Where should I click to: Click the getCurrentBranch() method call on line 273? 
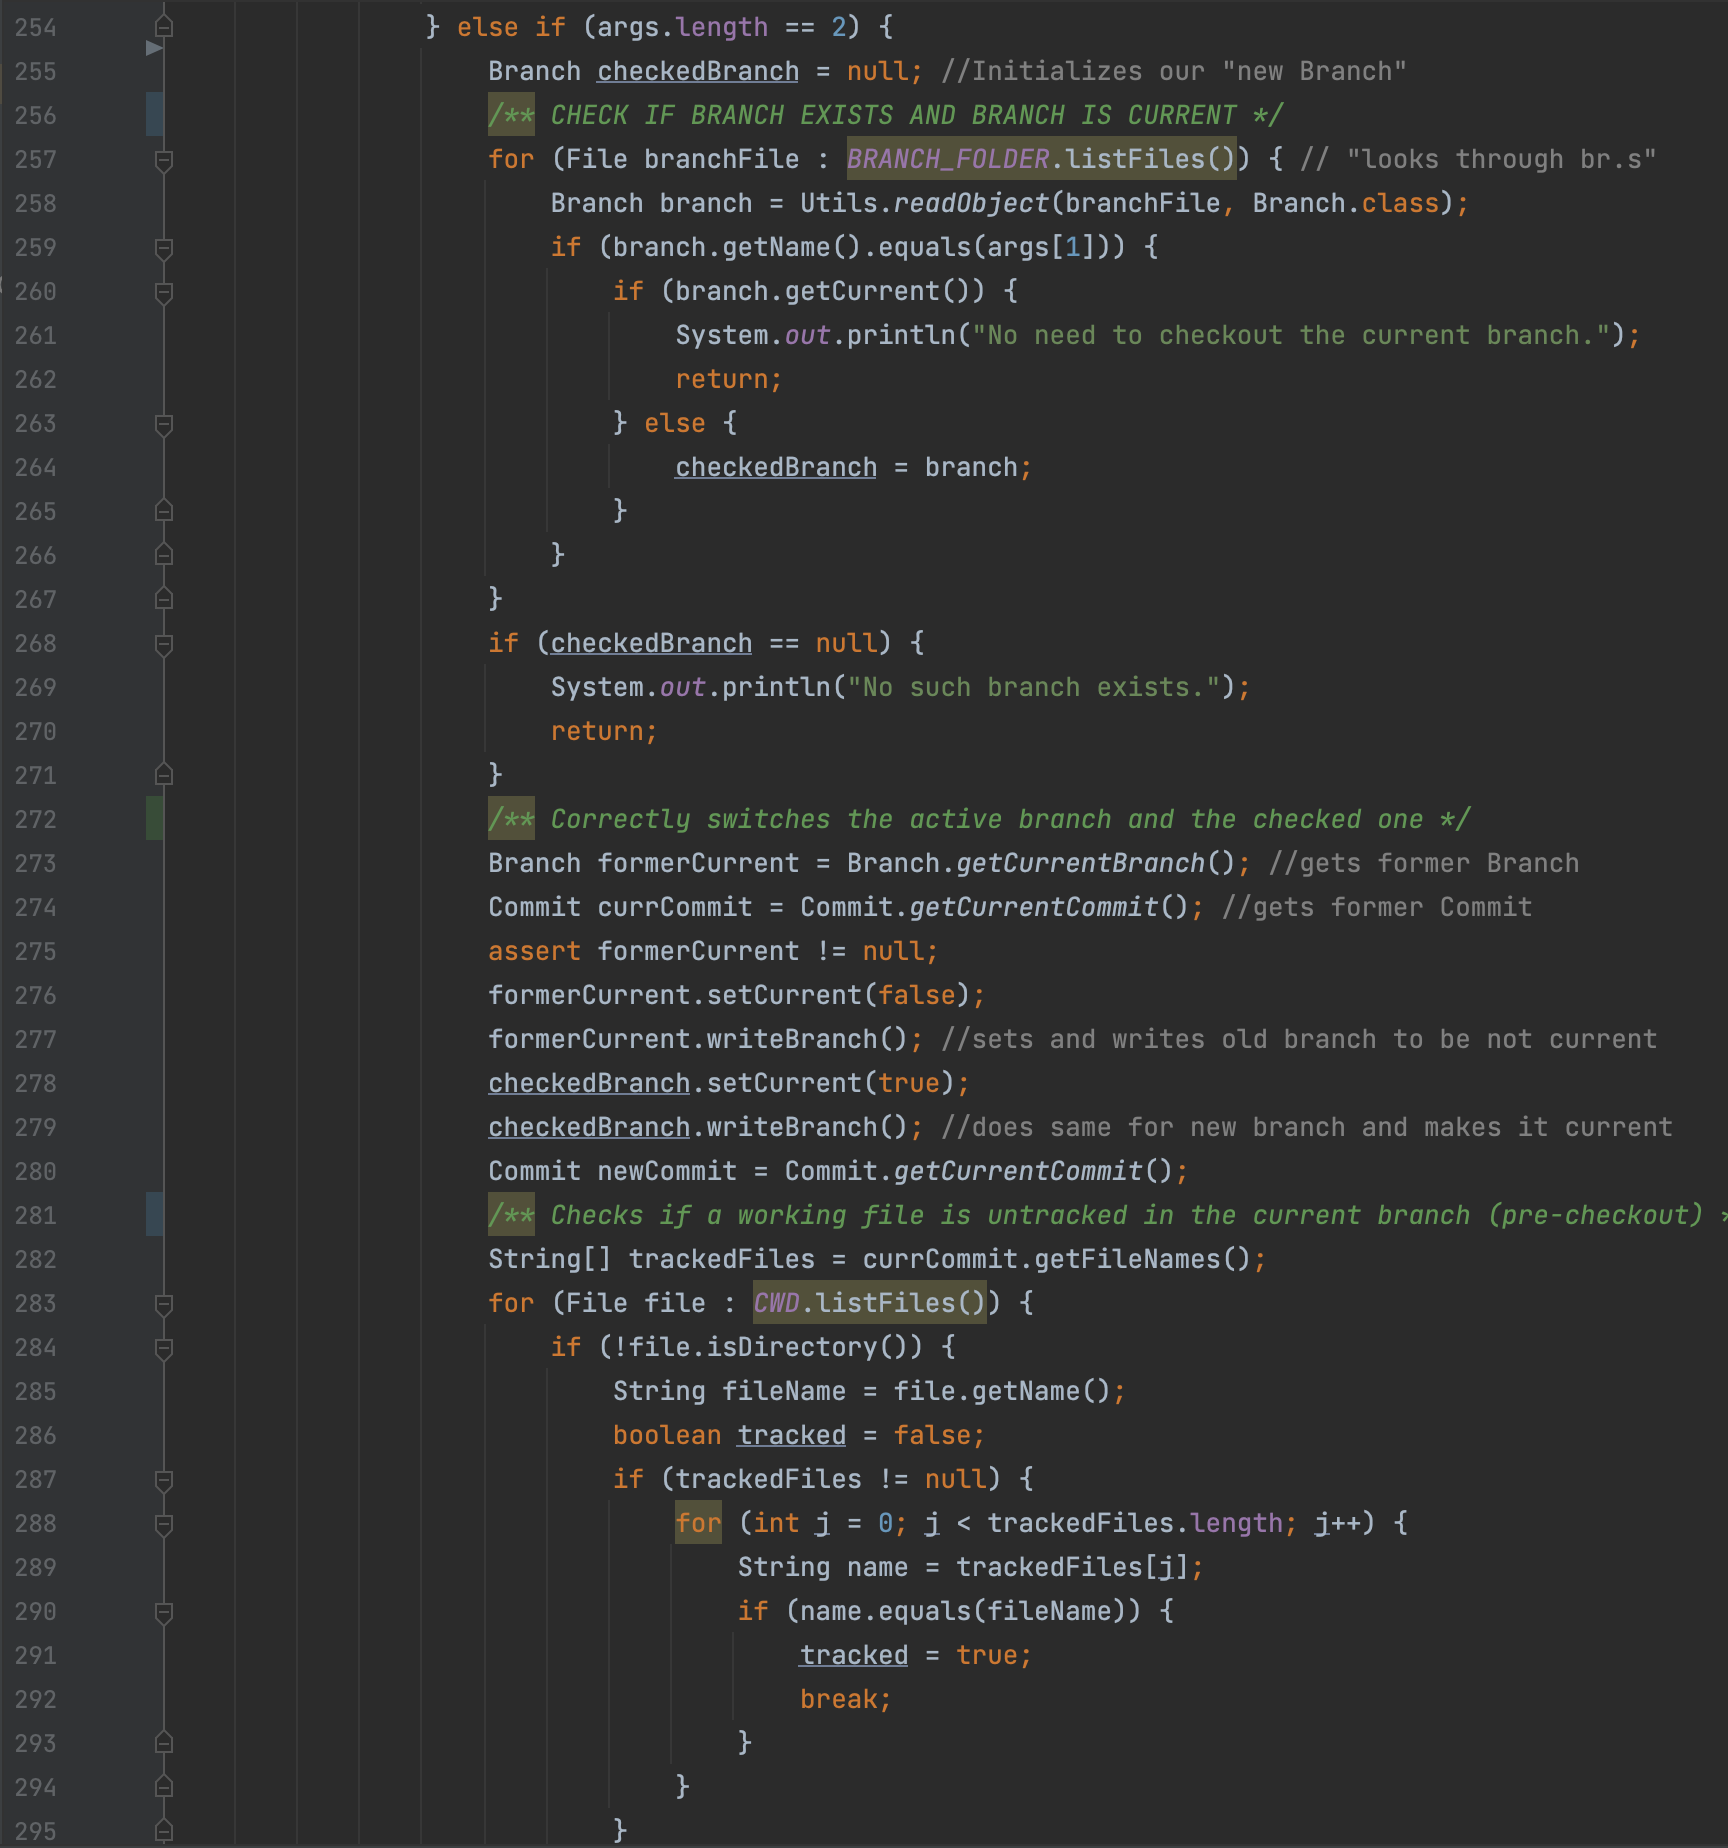(x=1080, y=863)
